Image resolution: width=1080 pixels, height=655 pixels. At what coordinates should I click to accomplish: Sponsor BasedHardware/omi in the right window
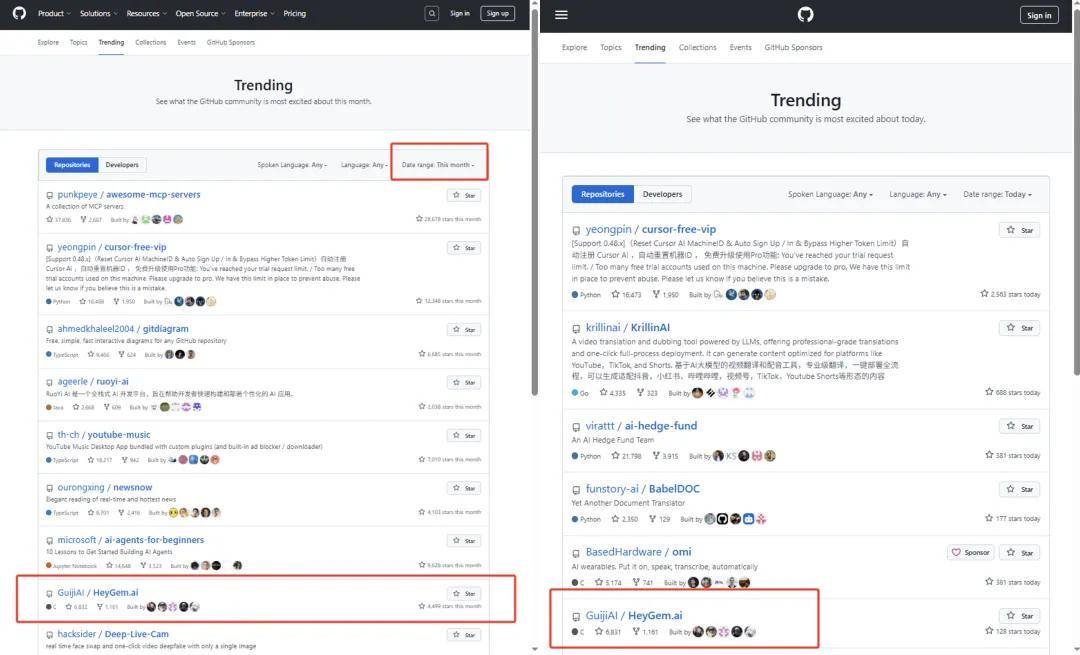click(970, 553)
